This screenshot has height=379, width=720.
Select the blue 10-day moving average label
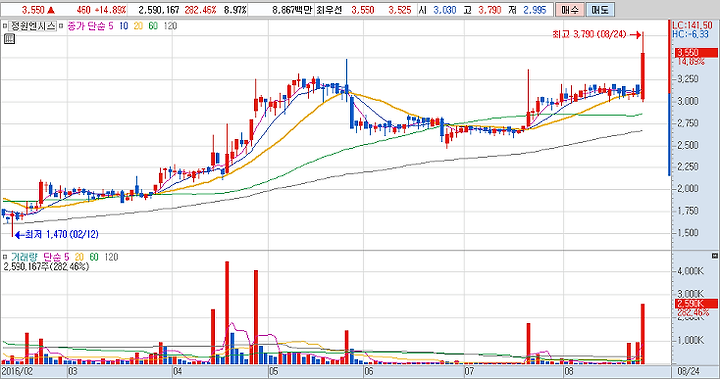(x=124, y=26)
